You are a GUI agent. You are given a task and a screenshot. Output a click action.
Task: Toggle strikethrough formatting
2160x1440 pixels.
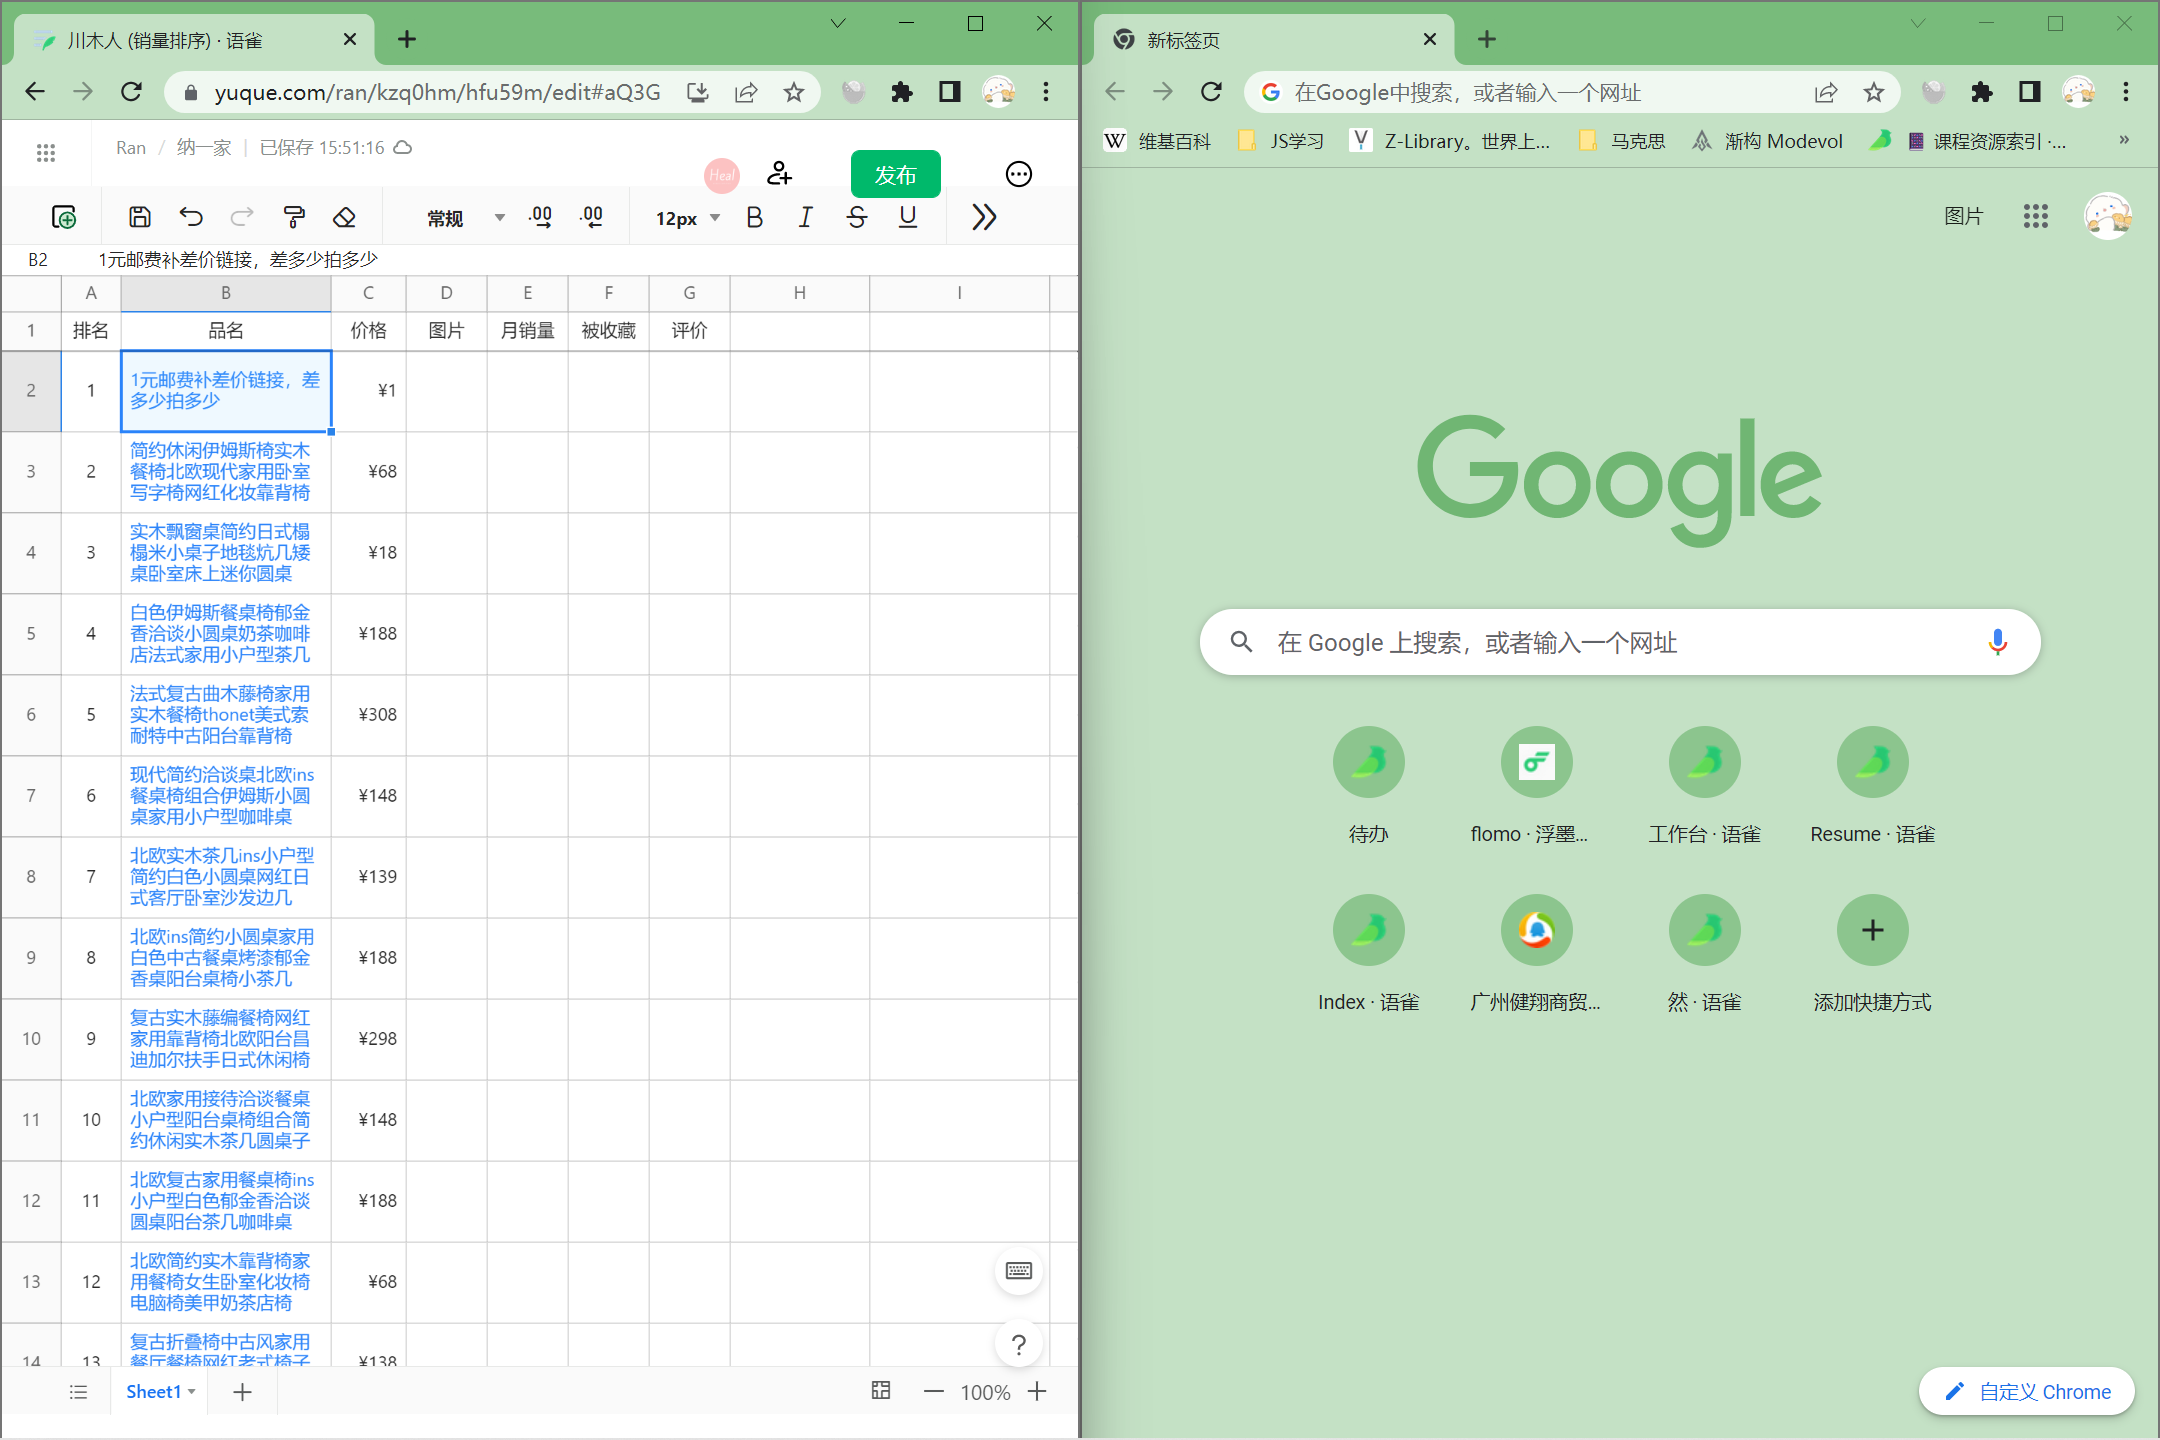point(857,217)
